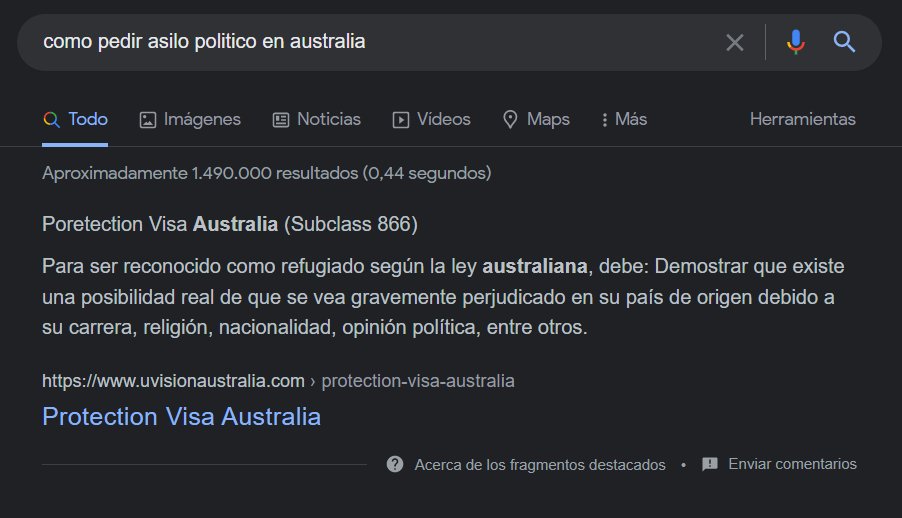Open the Protection Visa Australia link
The width and height of the screenshot is (902, 518).
click(x=181, y=417)
